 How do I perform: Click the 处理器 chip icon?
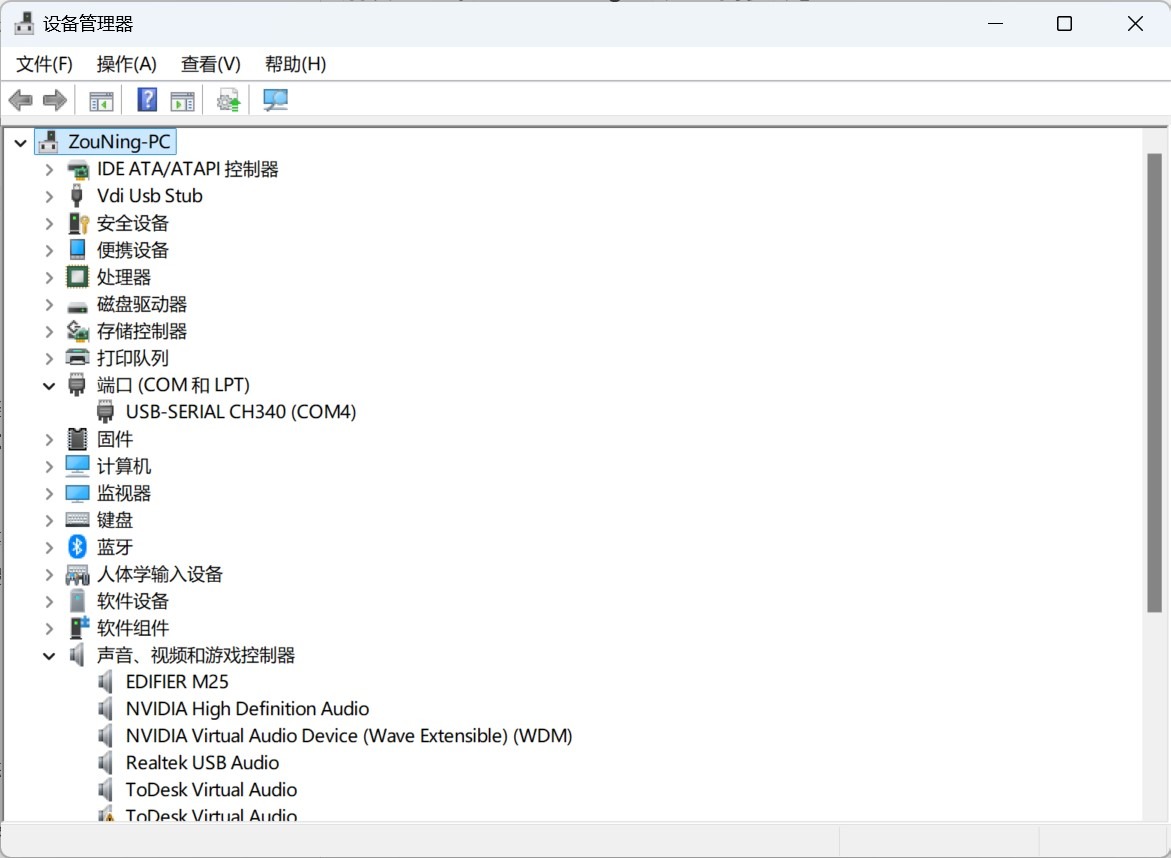78,277
